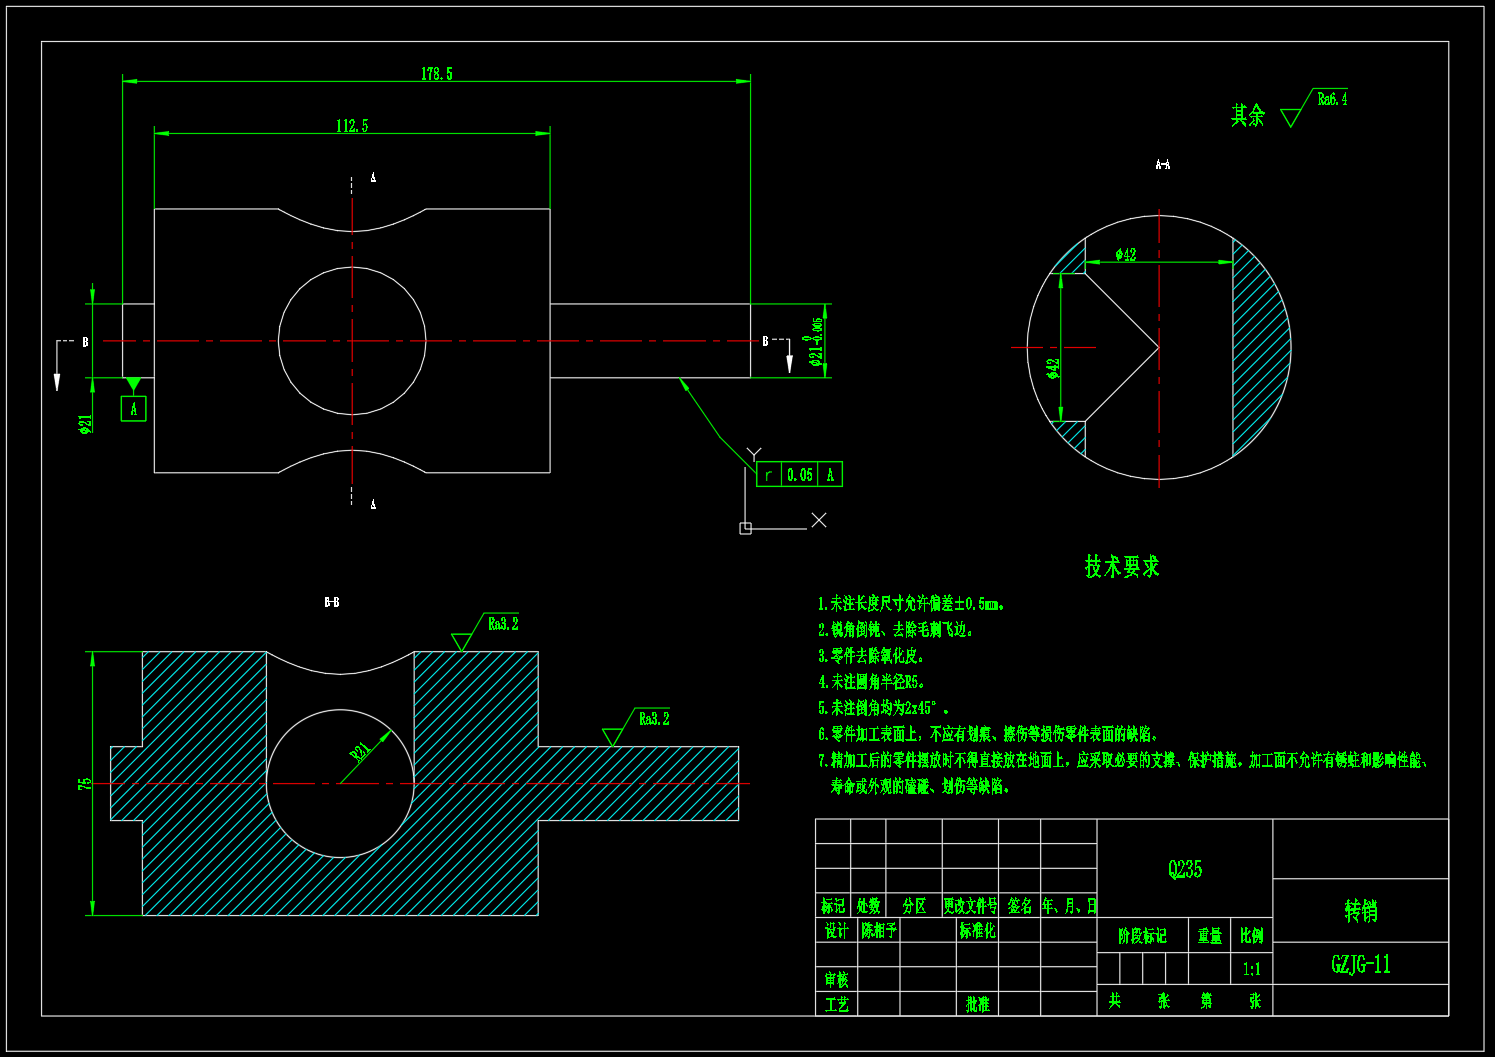Select the part name 转销
The width and height of the screenshot is (1495, 1057).
tap(1361, 911)
